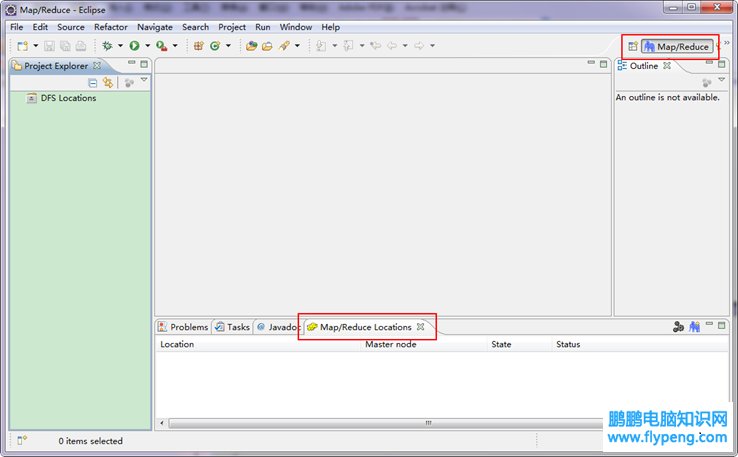
Task: Click the Edit Hadoop location icon
Action: [678, 327]
